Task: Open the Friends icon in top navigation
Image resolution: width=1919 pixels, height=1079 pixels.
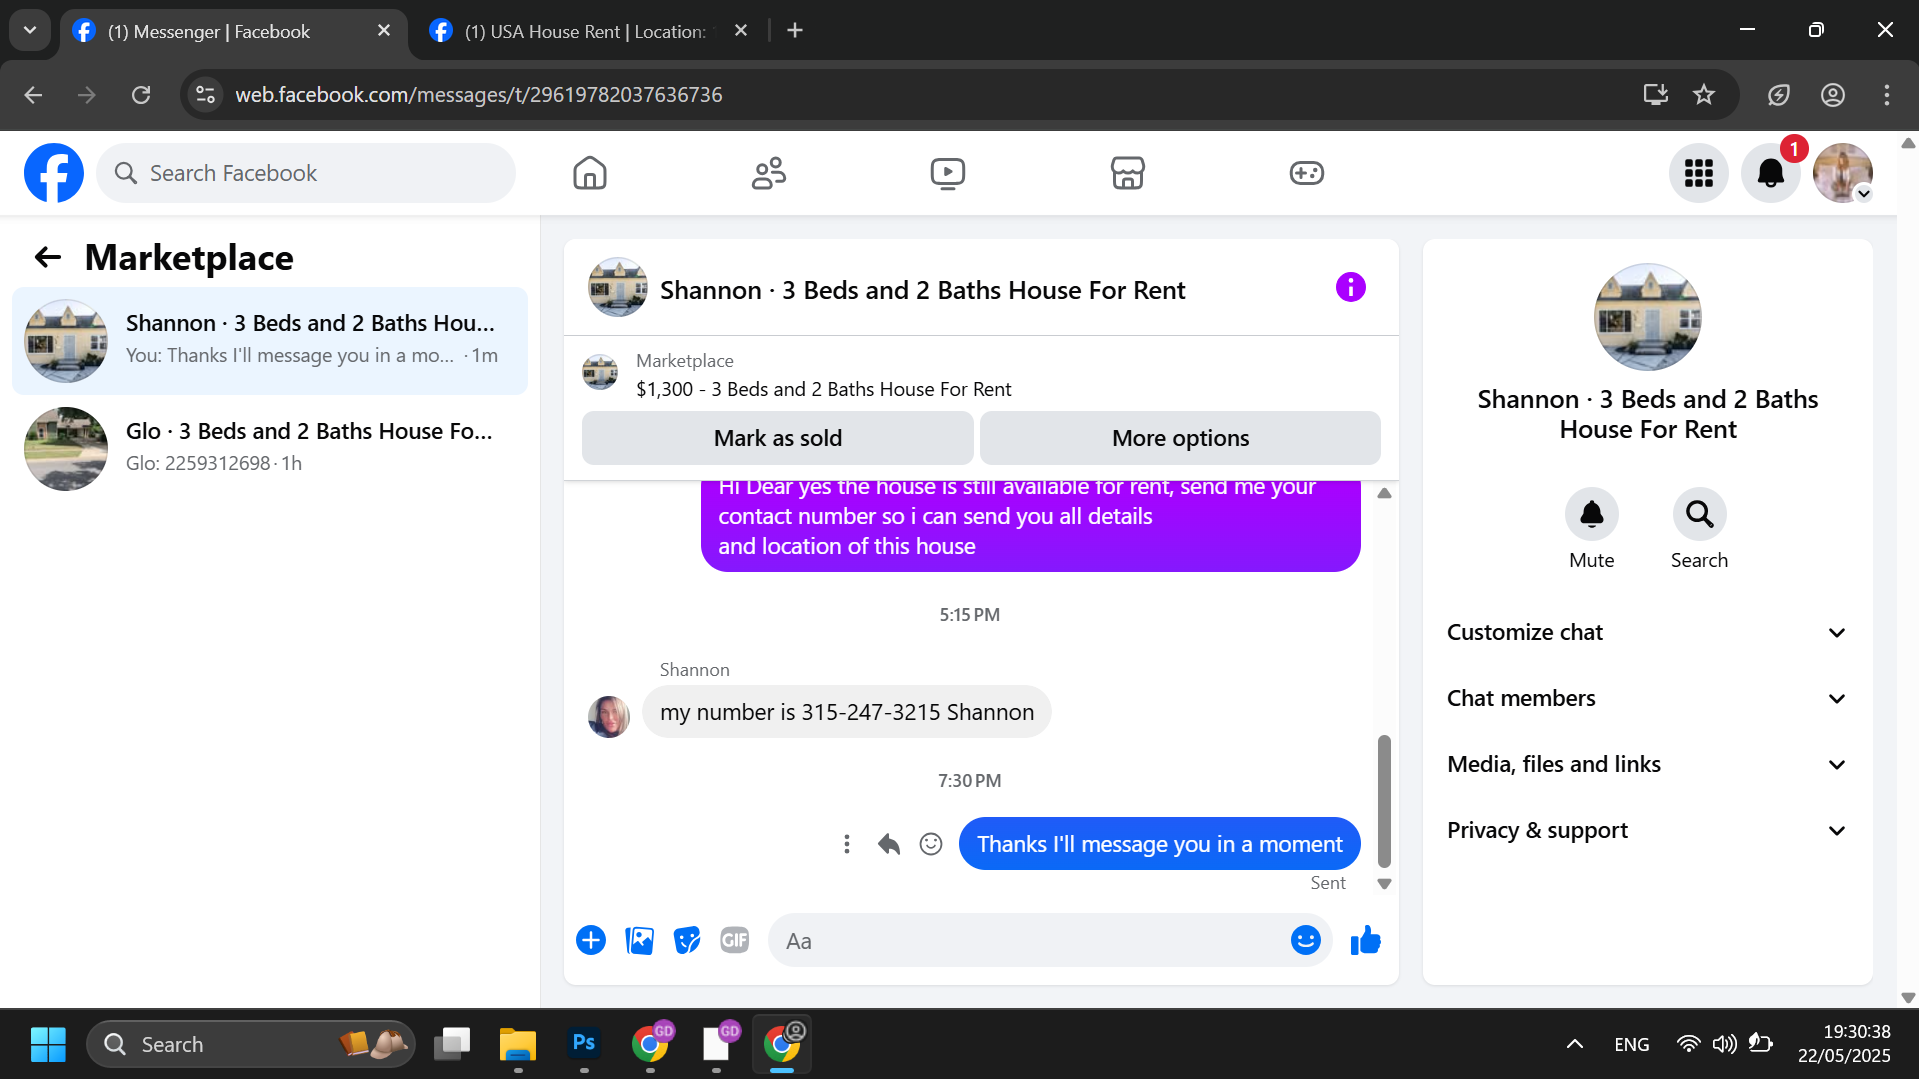Action: point(769,173)
